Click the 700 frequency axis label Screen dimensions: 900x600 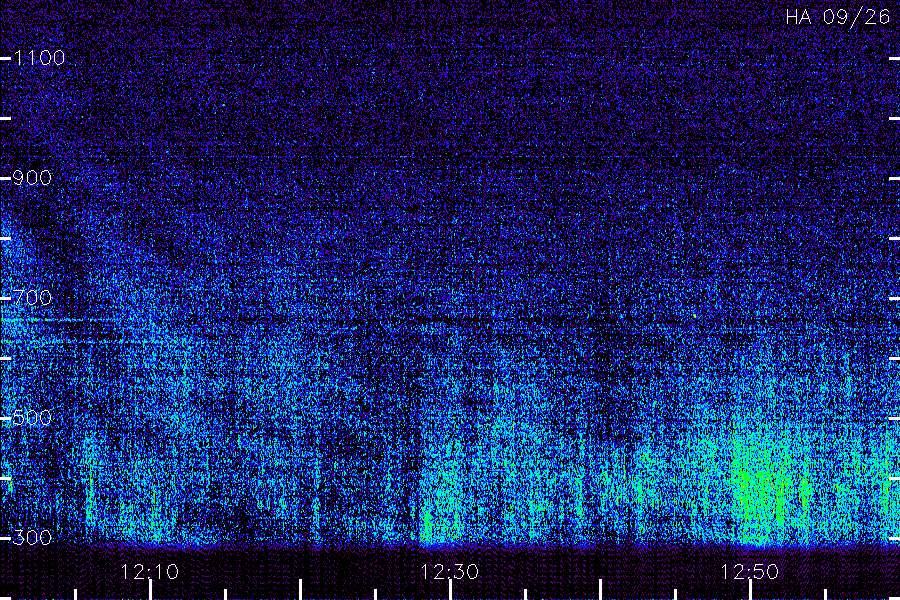[x=32, y=298]
